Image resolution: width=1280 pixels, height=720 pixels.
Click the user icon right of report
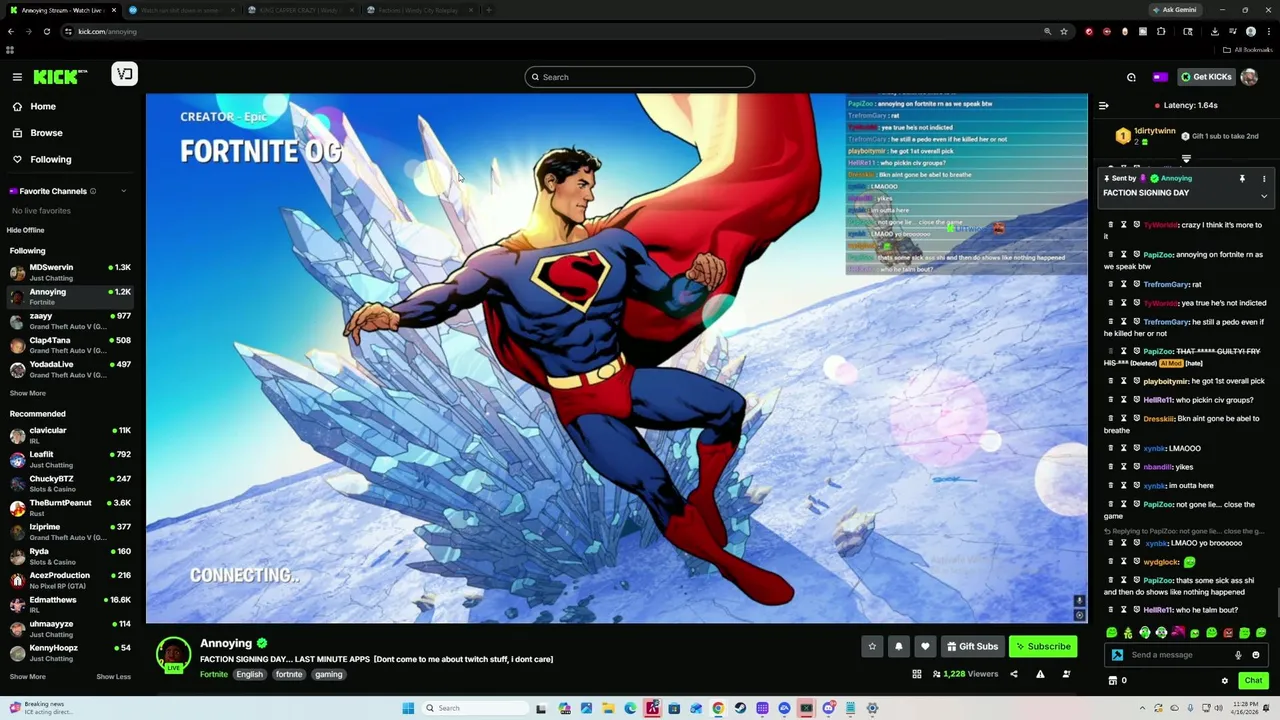[x=1066, y=674]
